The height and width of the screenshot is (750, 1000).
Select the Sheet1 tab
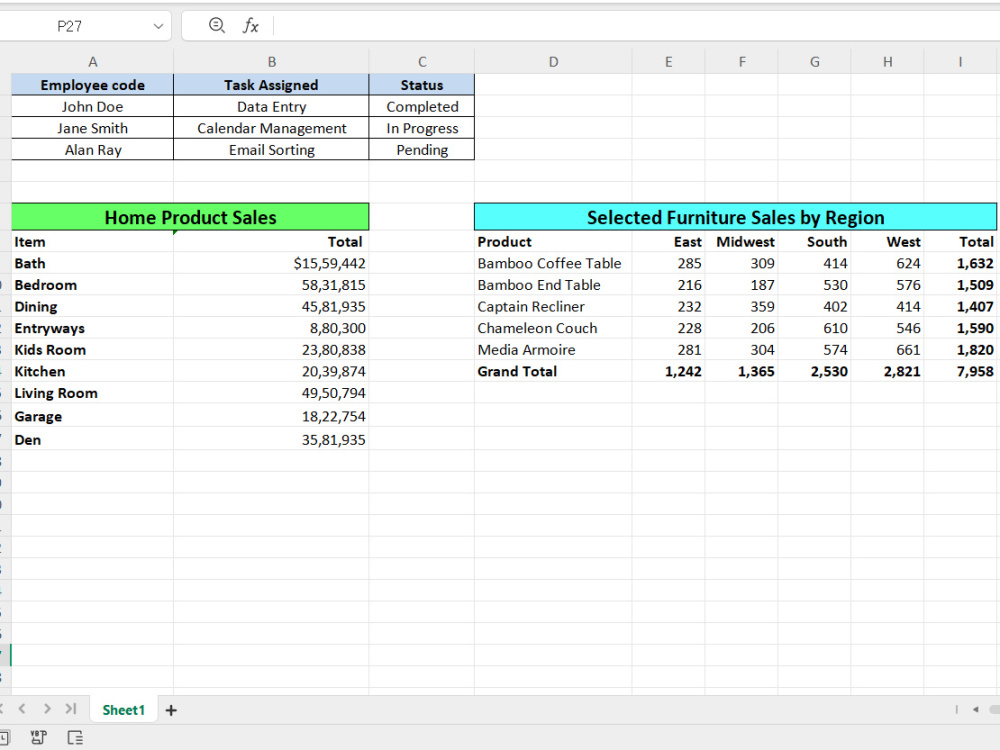(x=124, y=710)
